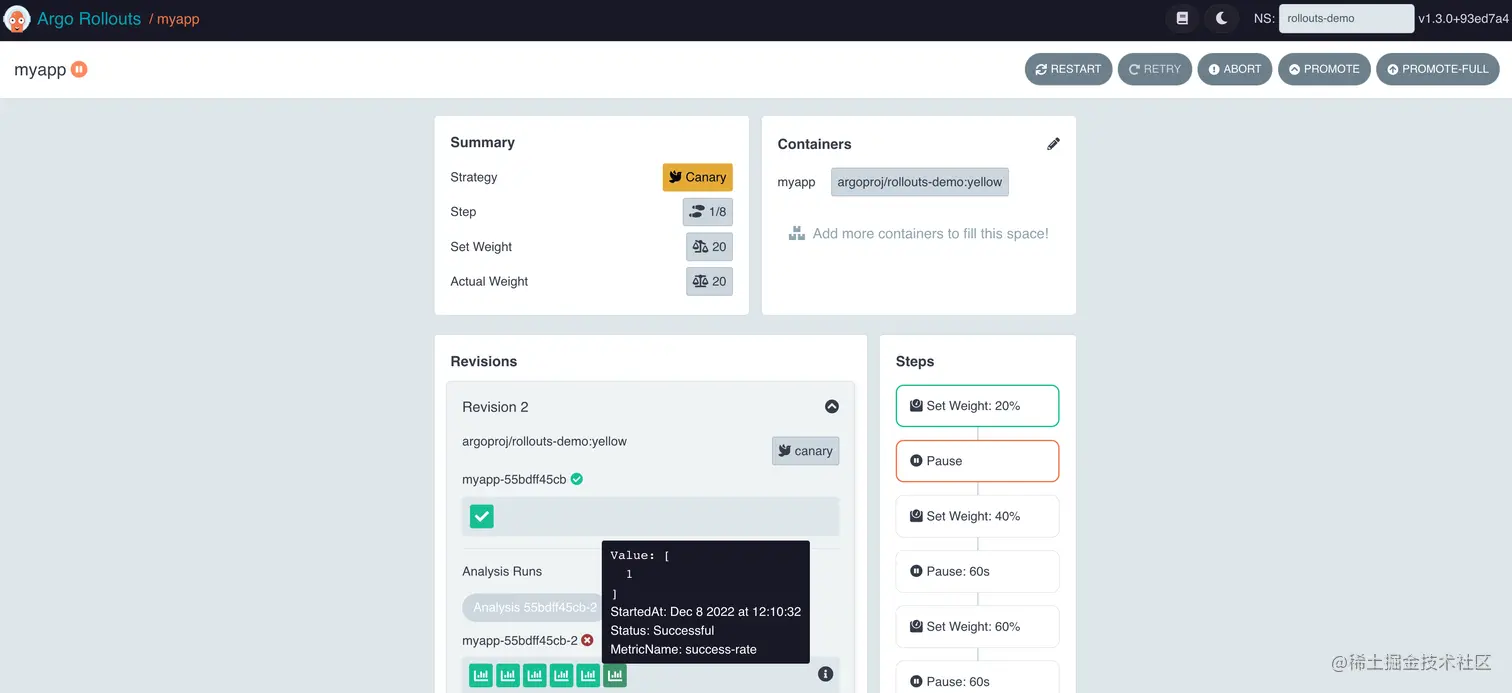1512x693 pixels.
Task: Click the Actual Weight 20 badge
Action: pos(709,281)
